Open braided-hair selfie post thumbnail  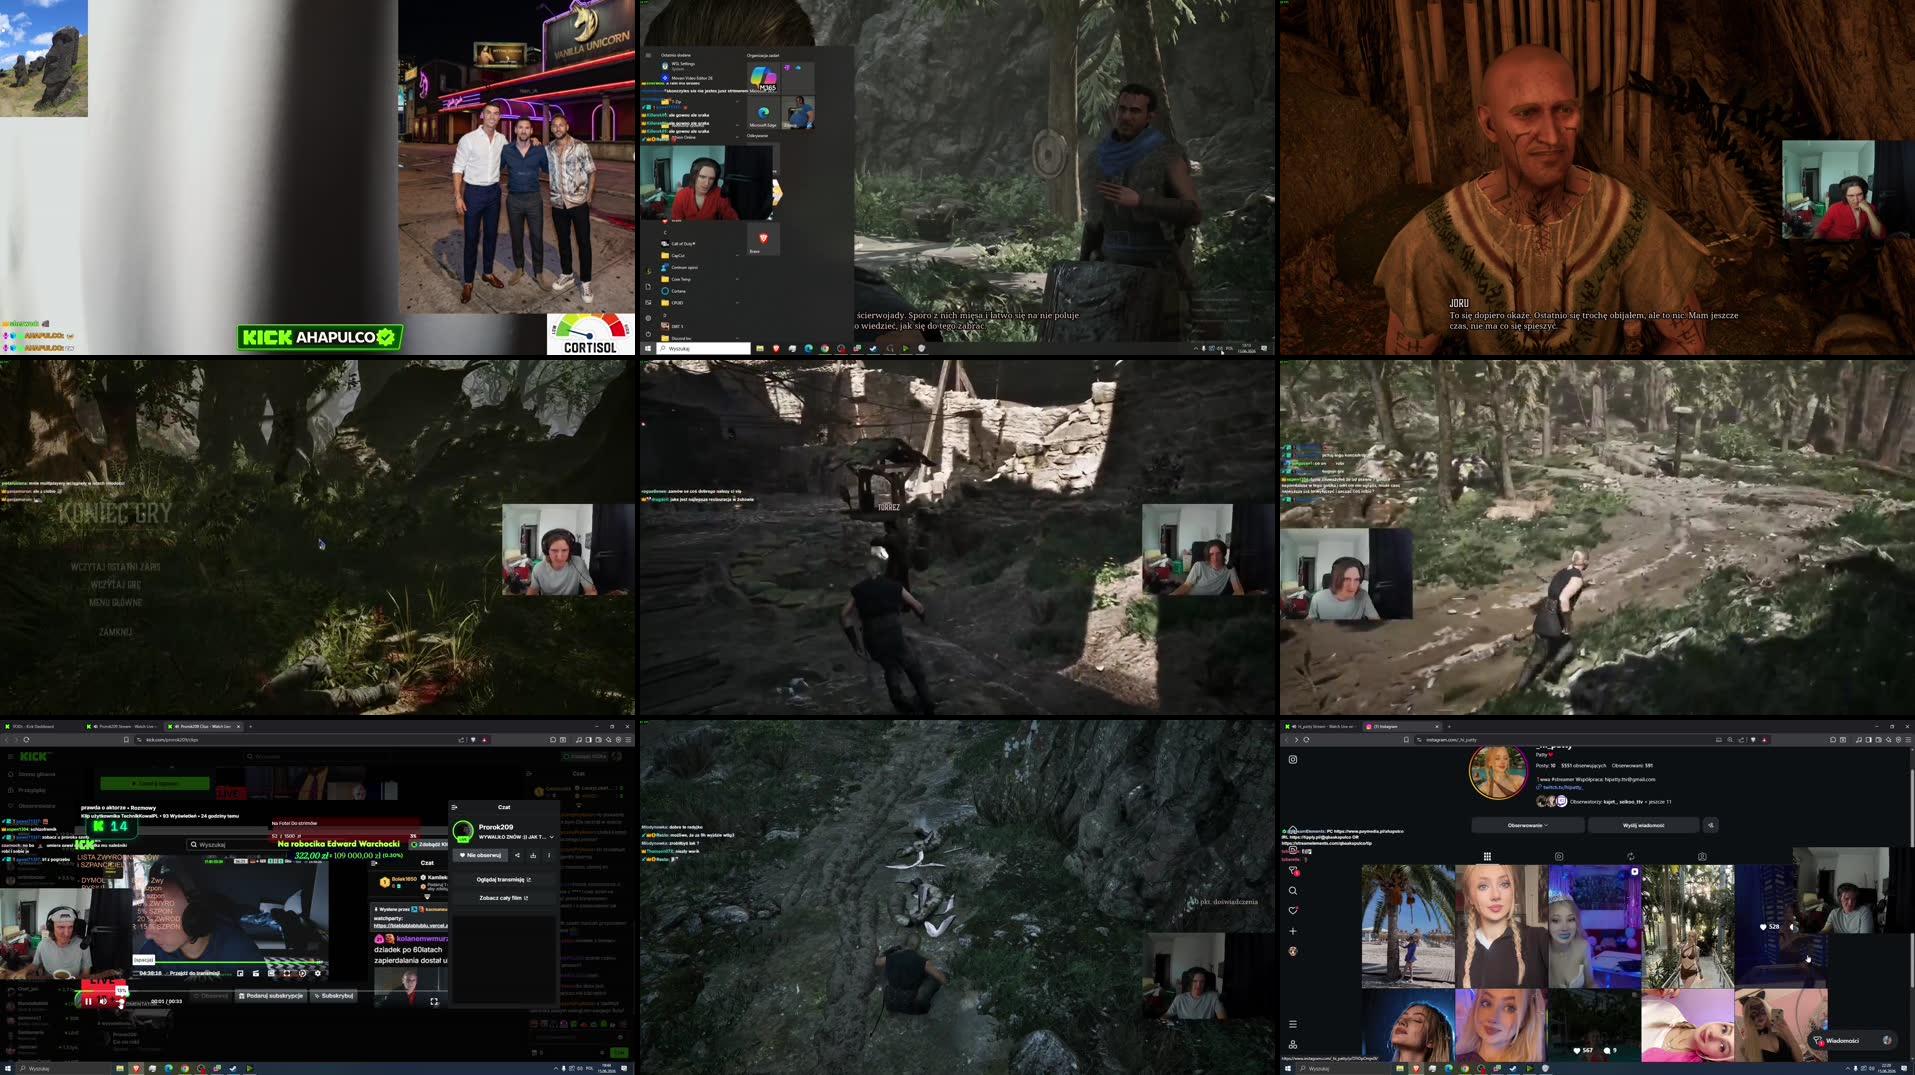coord(1501,927)
